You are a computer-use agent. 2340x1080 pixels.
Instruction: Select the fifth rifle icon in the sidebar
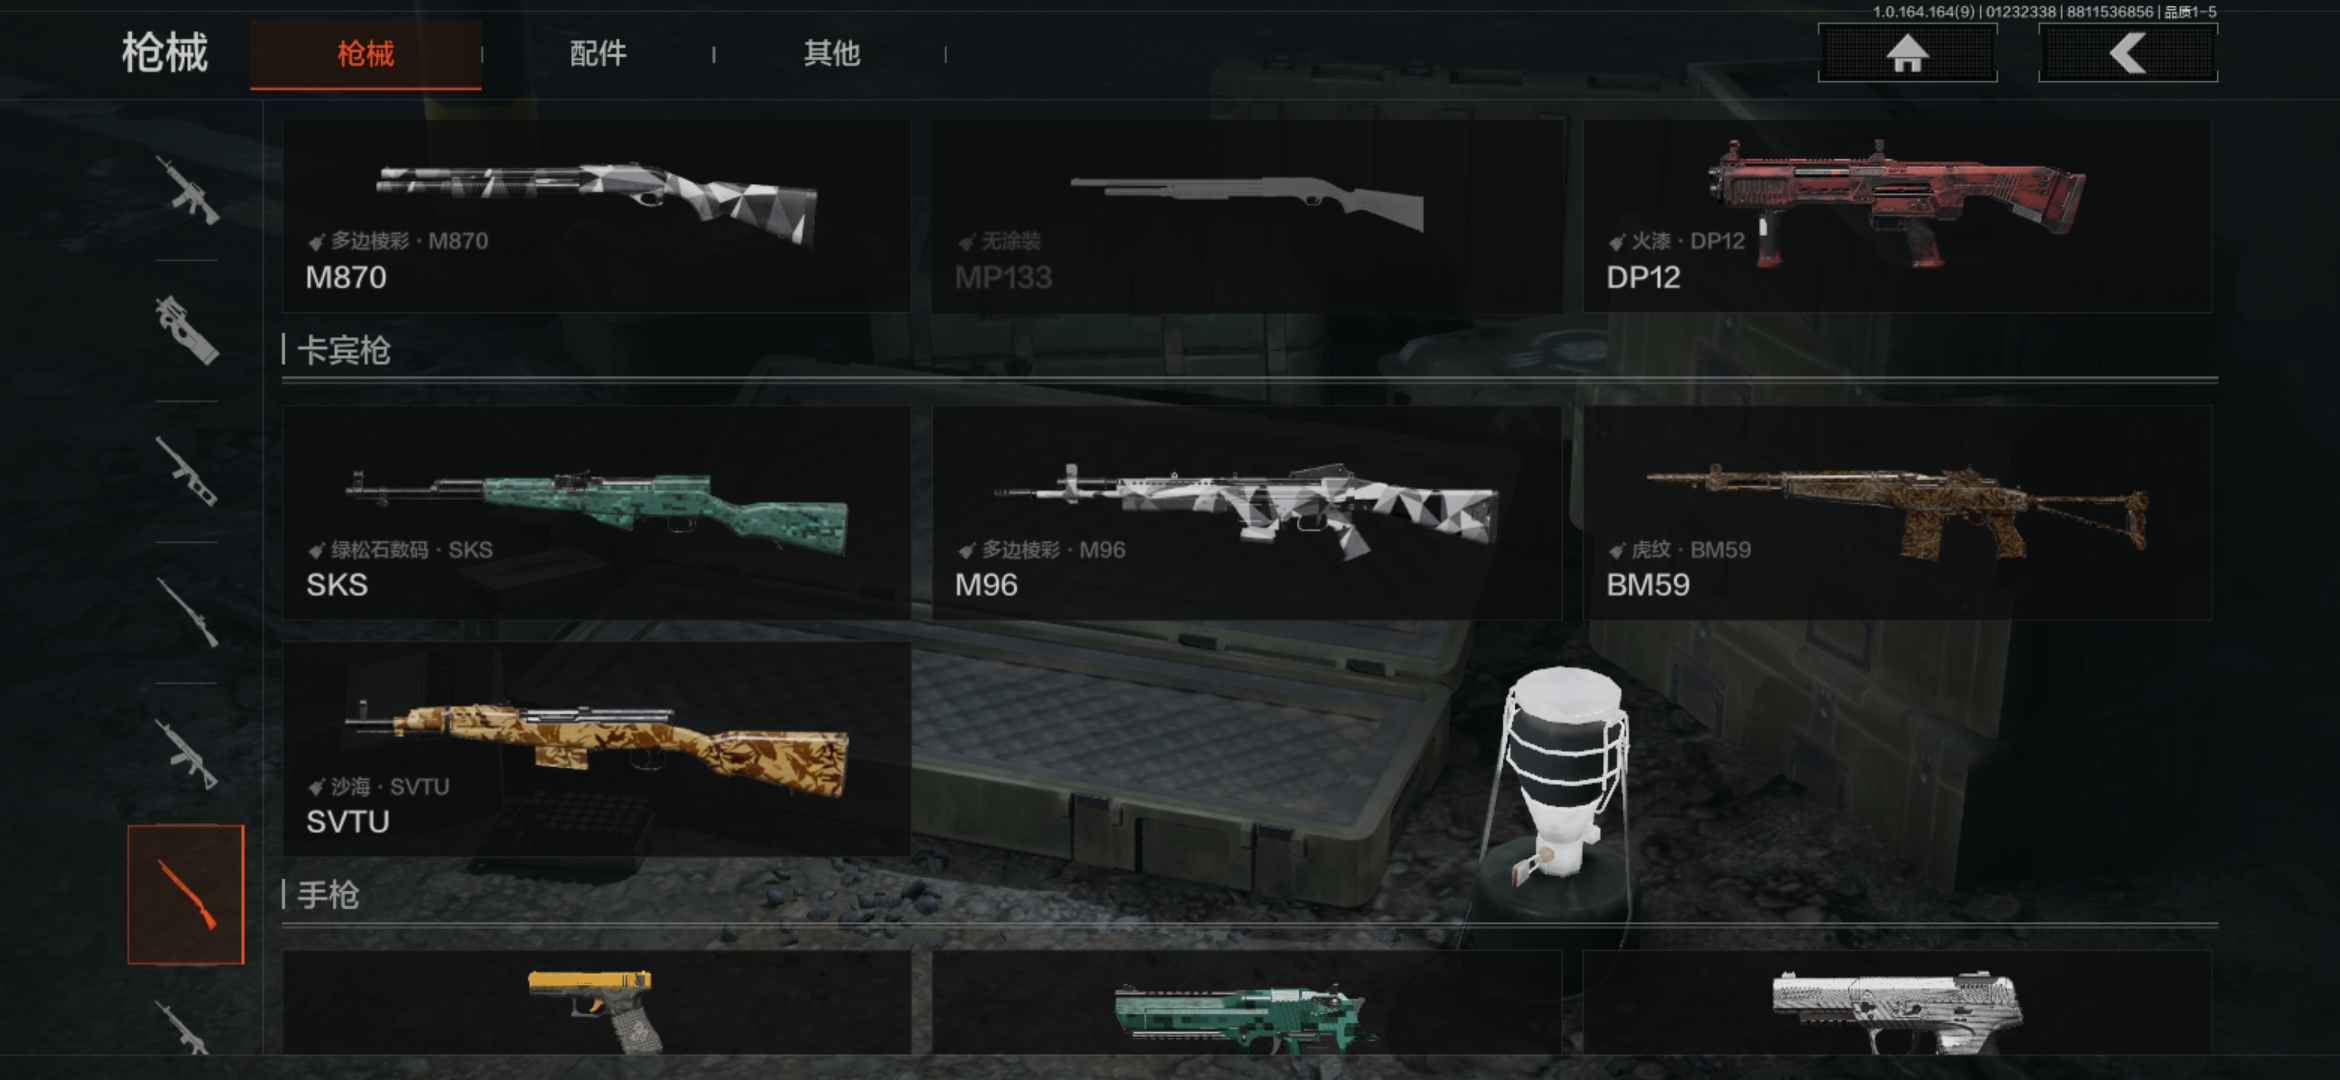tap(187, 753)
